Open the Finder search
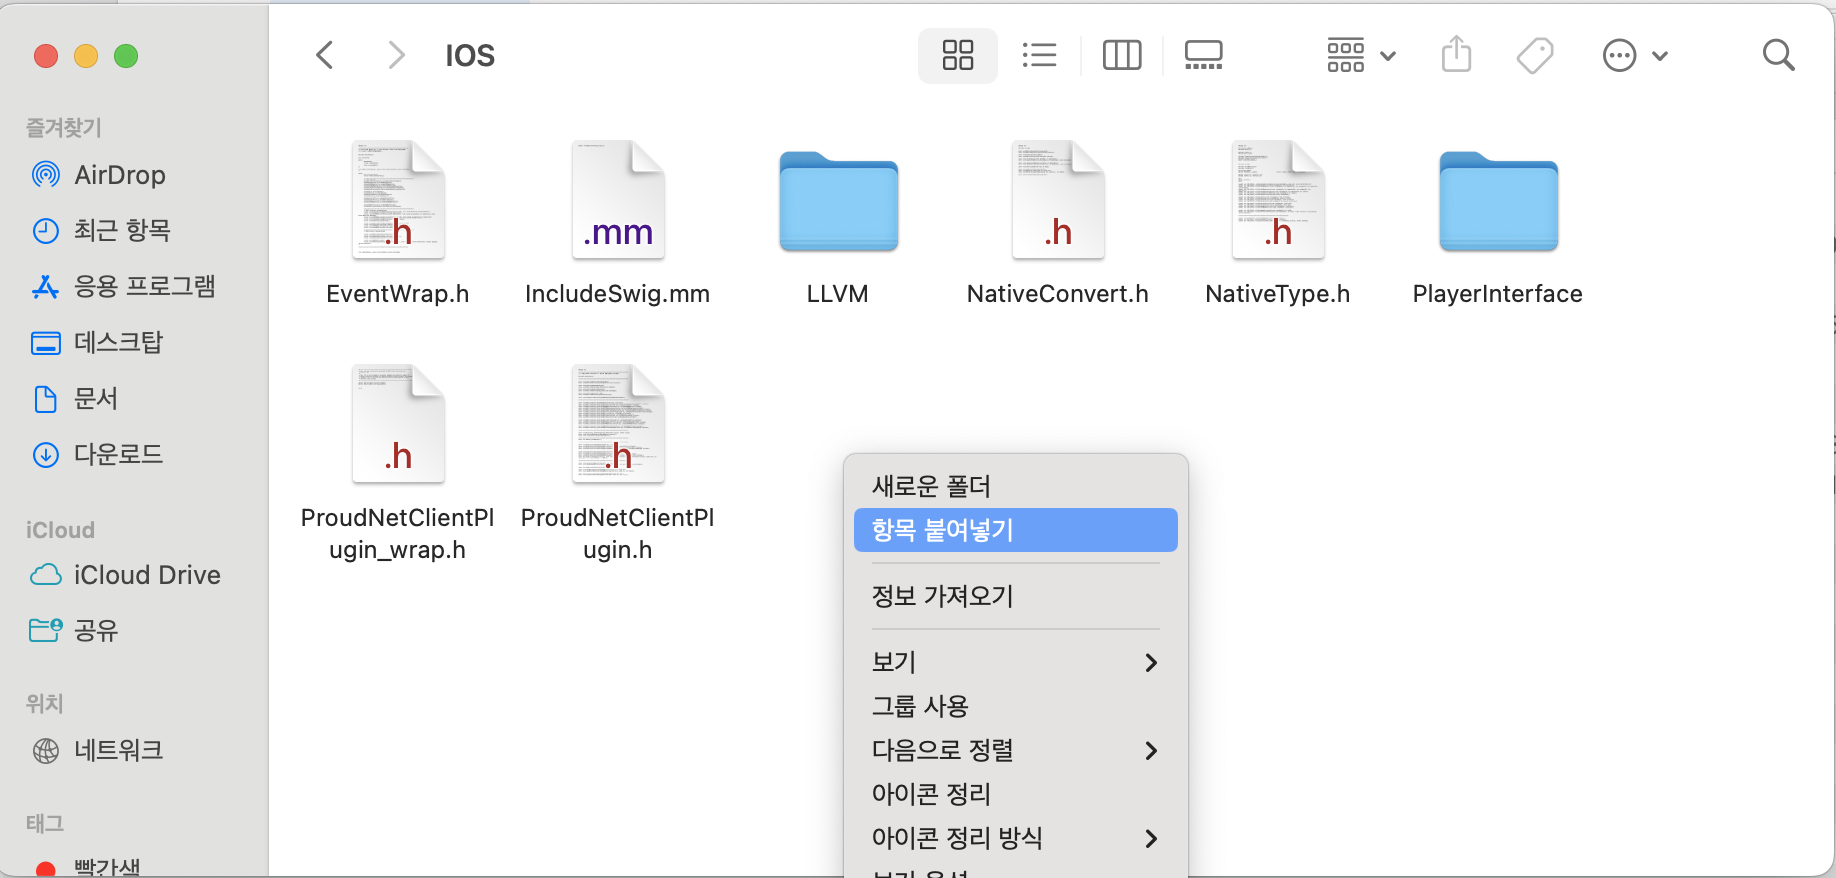This screenshot has height=878, width=1836. [1777, 55]
